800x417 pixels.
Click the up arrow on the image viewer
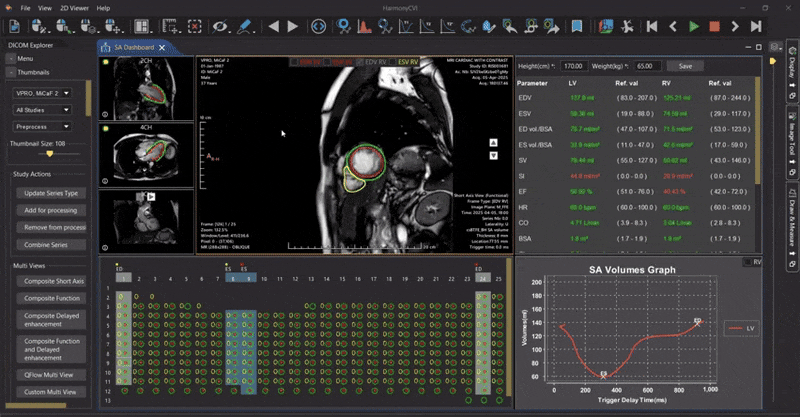pos(493,142)
